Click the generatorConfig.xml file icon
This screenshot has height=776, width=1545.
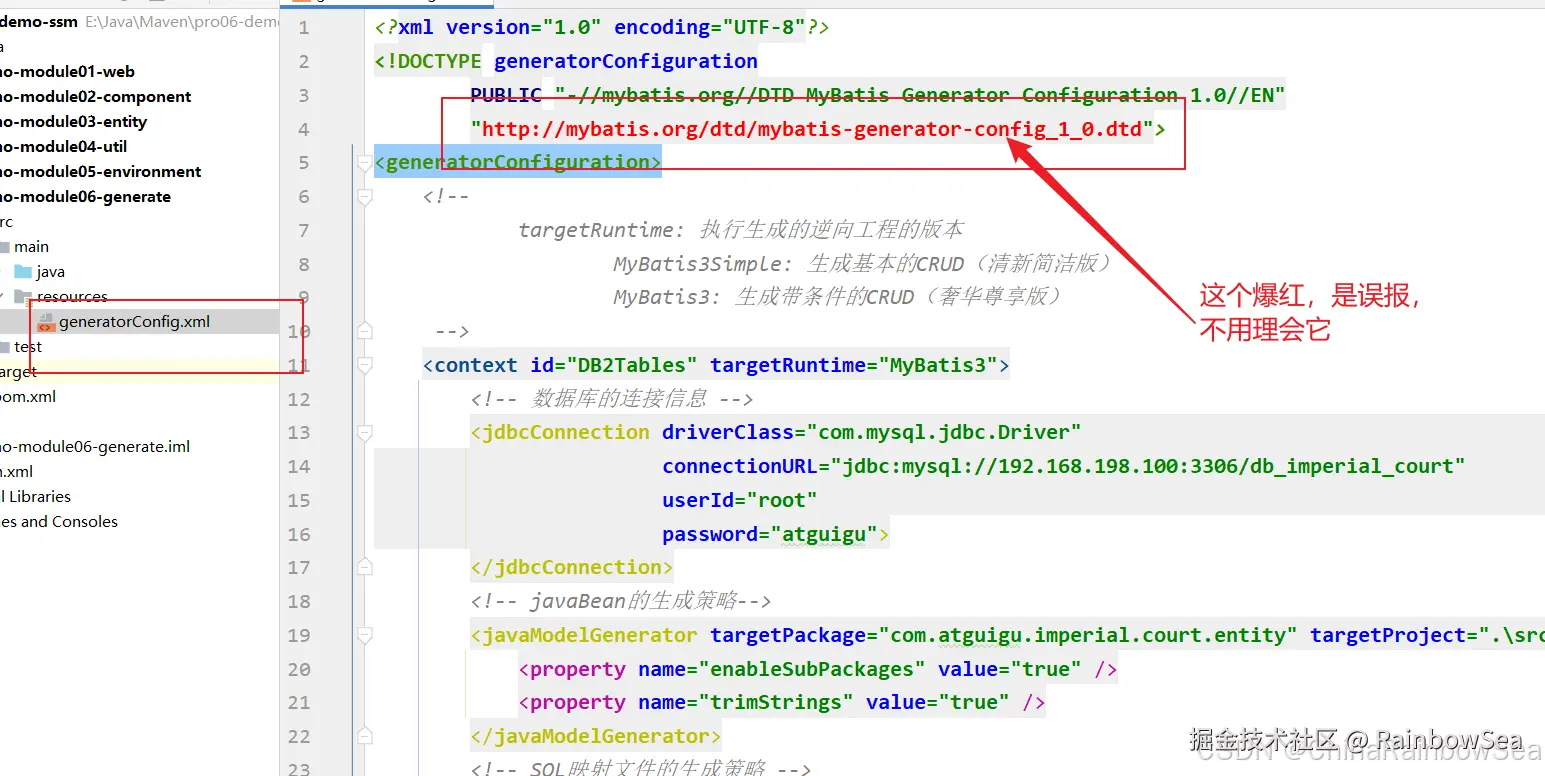(46, 322)
